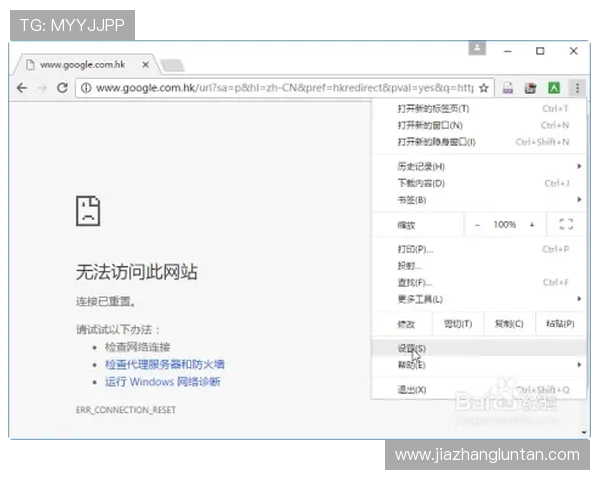Viewport: 600px width, 480px height.
Task: Click the purple document extension icon
Action: click(x=507, y=88)
